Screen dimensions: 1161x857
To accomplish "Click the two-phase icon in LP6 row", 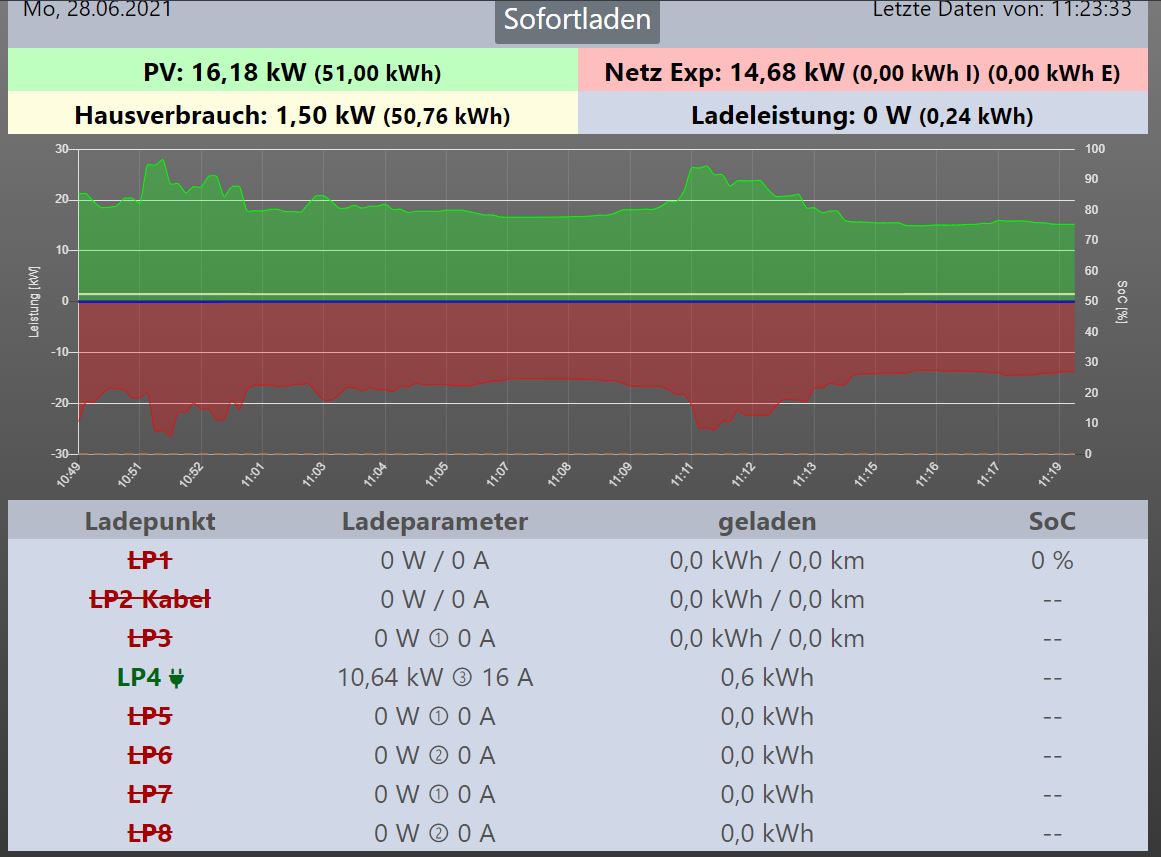I will [x=437, y=756].
